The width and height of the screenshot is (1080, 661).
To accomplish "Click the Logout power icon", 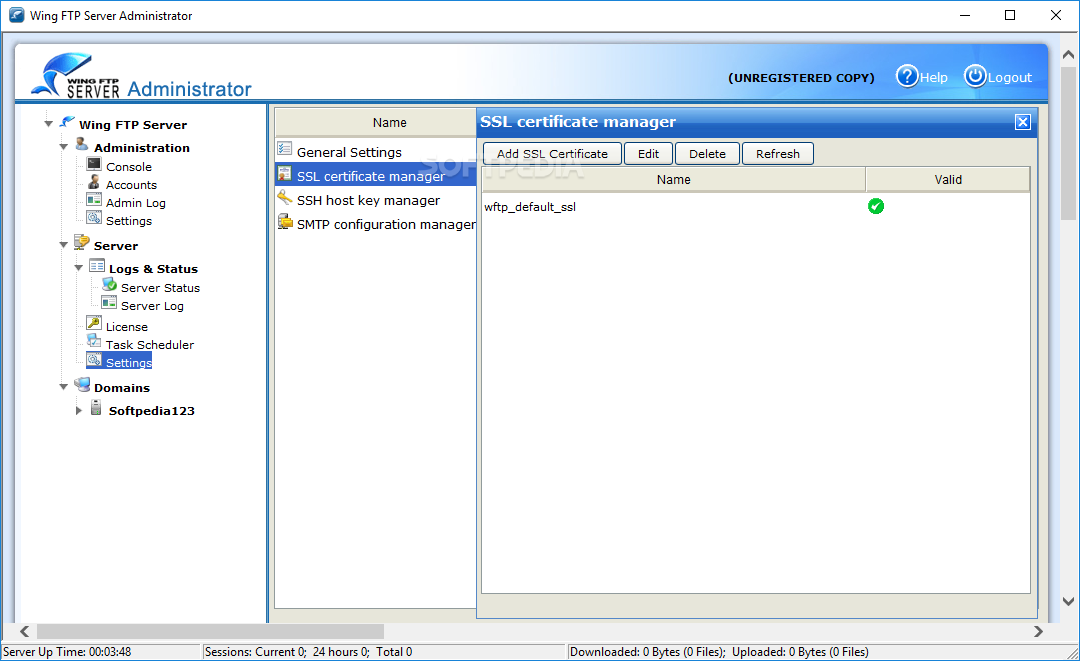I will [975, 76].
